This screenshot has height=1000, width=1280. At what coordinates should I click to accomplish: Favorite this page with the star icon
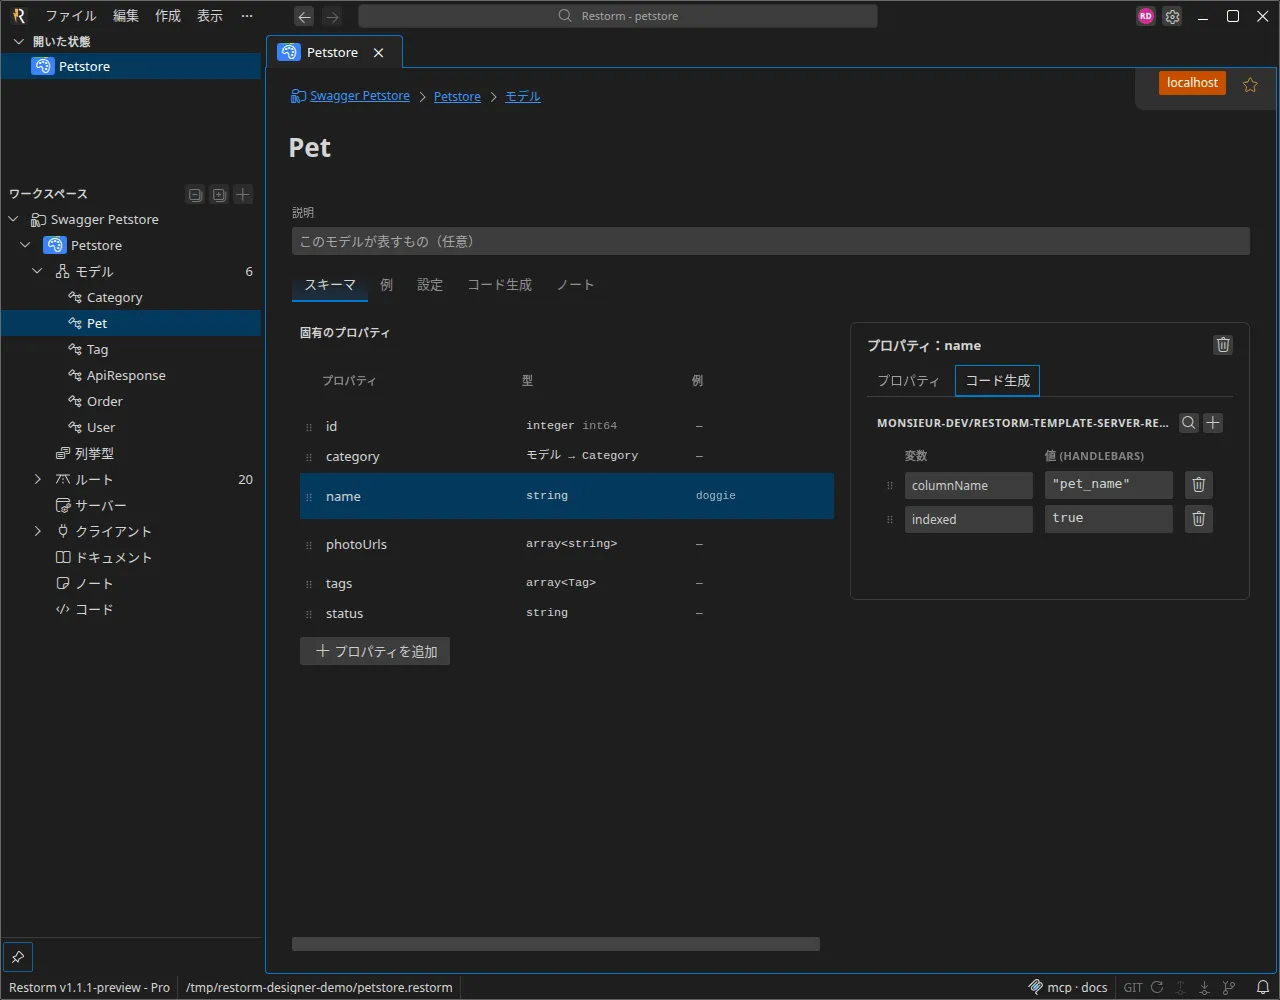pyautogui.click(x=1250, y=85)
